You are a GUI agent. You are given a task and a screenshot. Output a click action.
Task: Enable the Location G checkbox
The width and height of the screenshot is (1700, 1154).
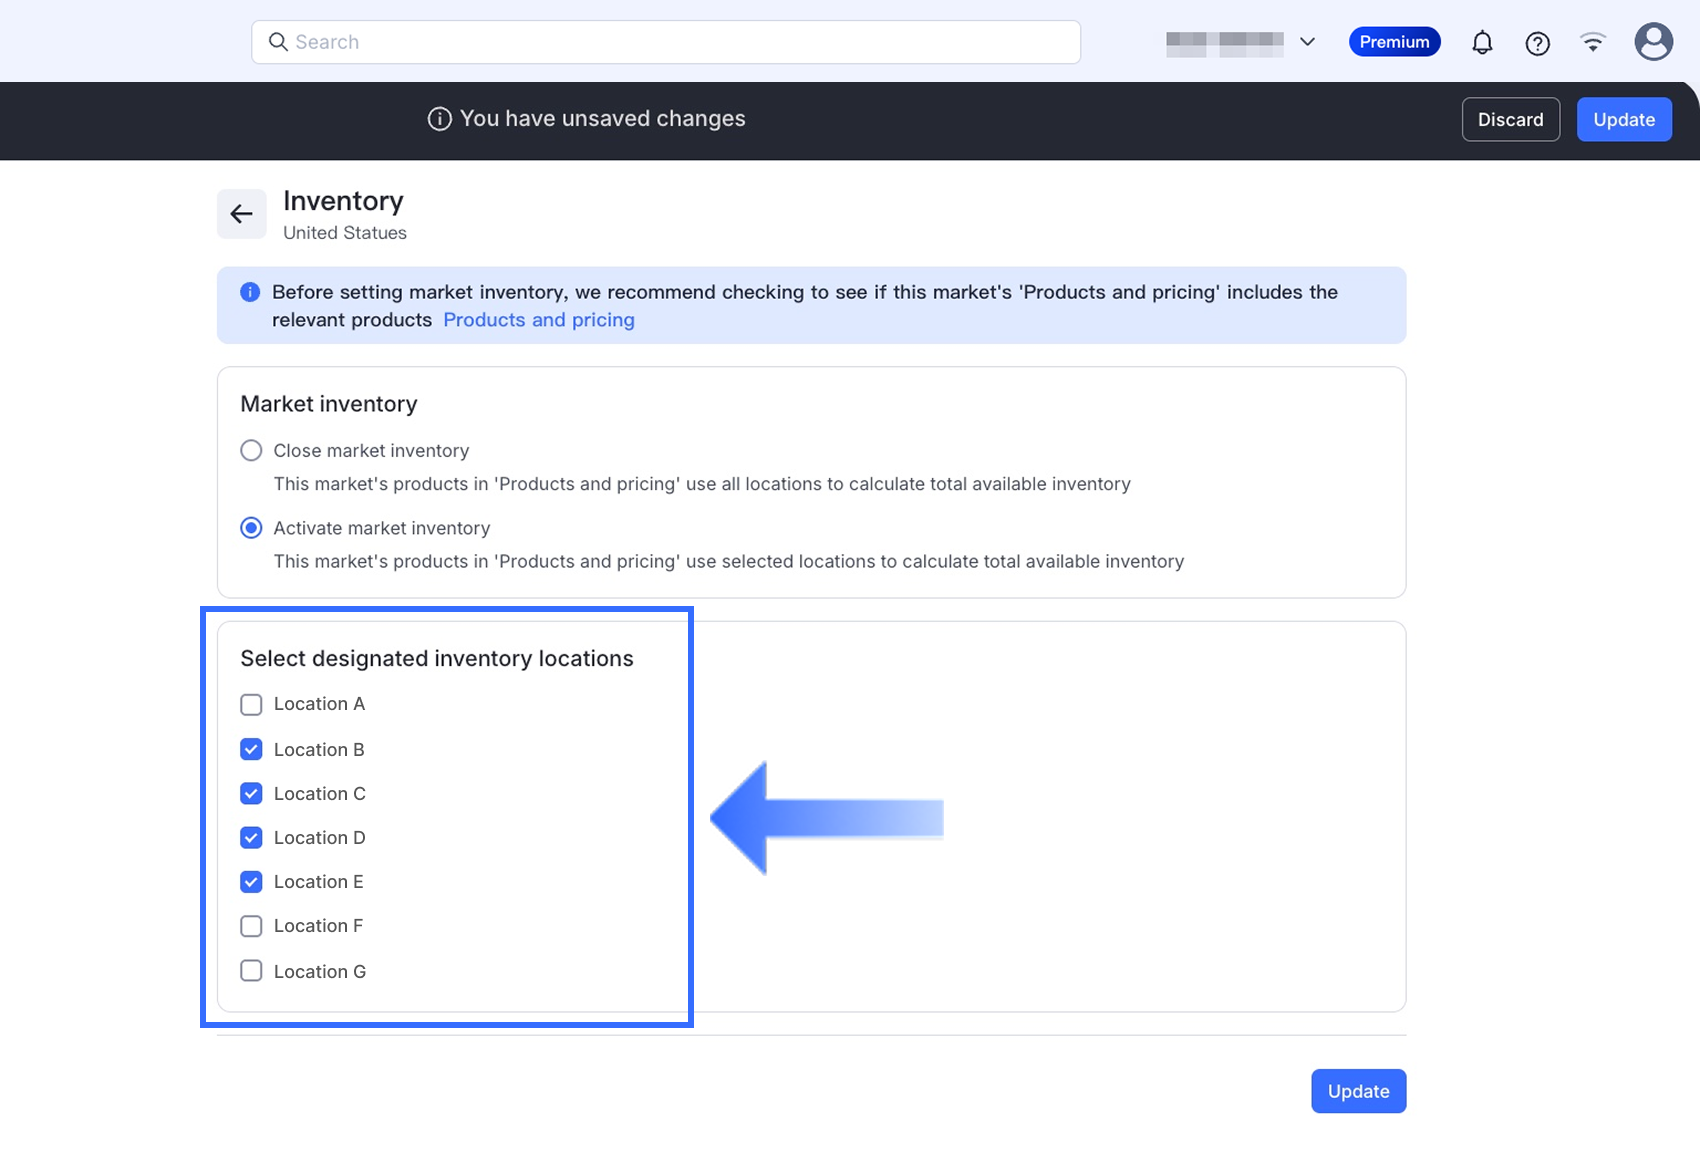click(x=251, y=971)
